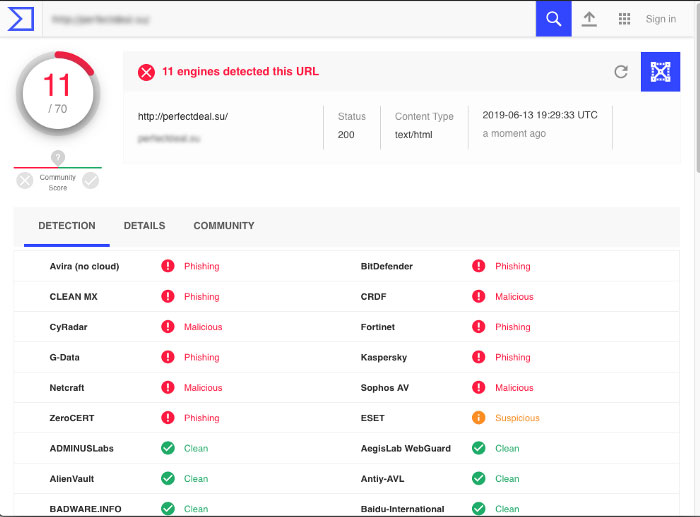The height and width of the screenshot is (517, 700).
Task: Click the BitDefender phishing alert icon
Action: [x=479, y=266]
